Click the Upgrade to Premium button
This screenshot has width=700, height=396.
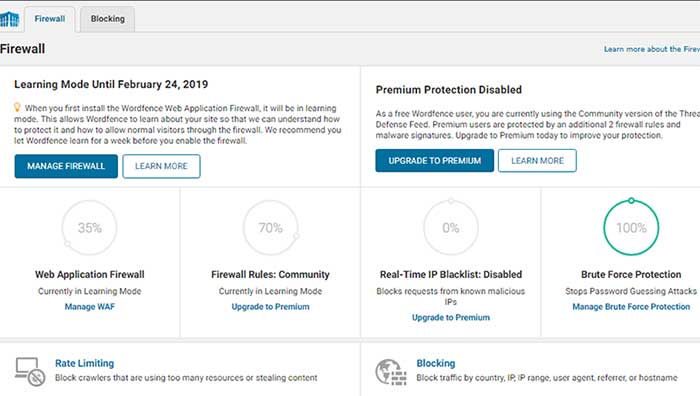coord(434,161)
